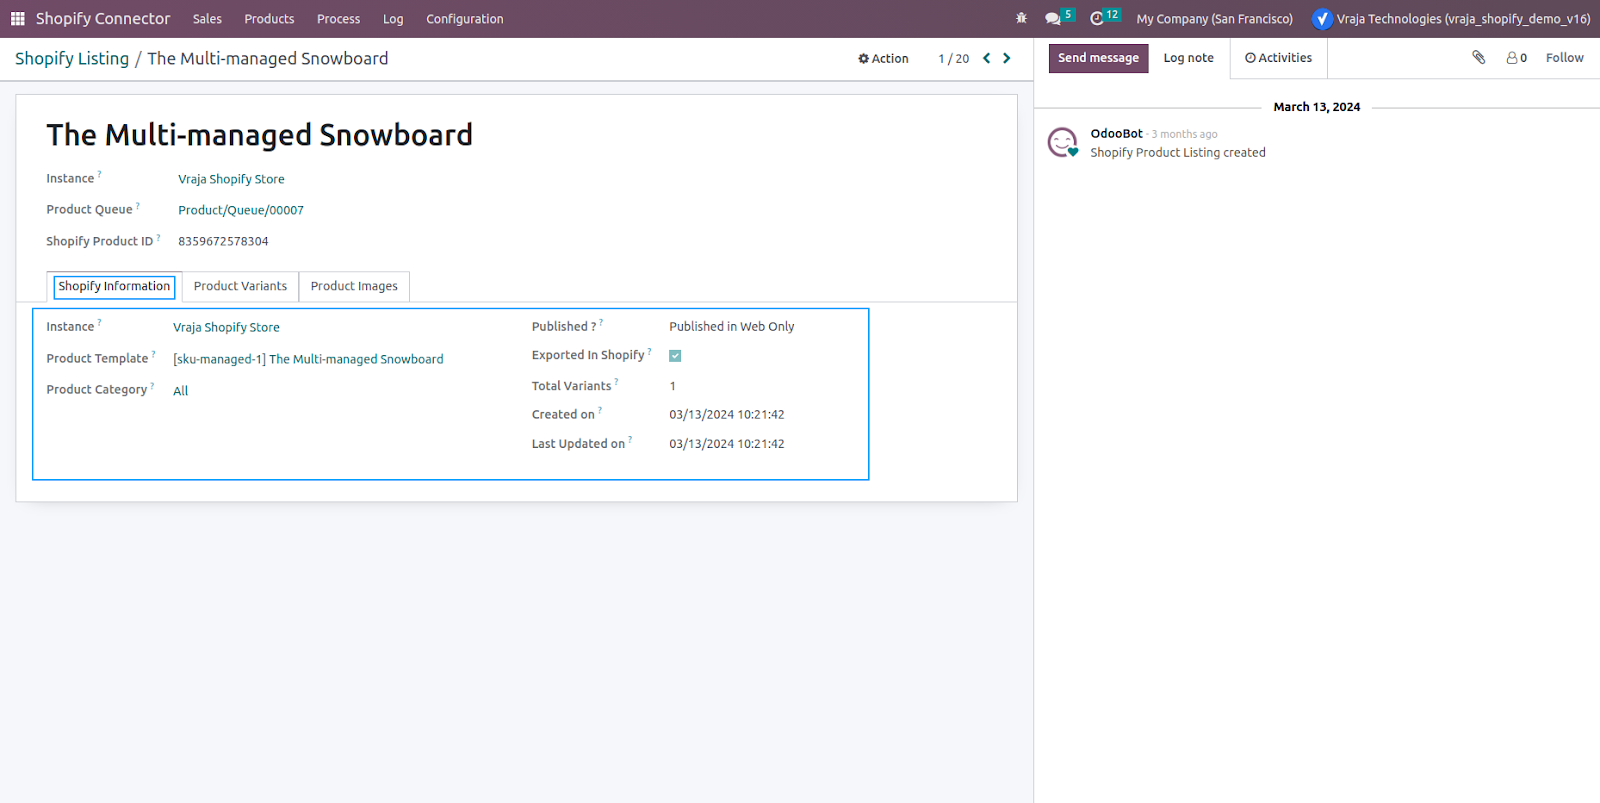Toggle Exported In Shopify checkbox
Image resolution: width=1600 pixels, height=803 pixels.
[x=675, y=356]
